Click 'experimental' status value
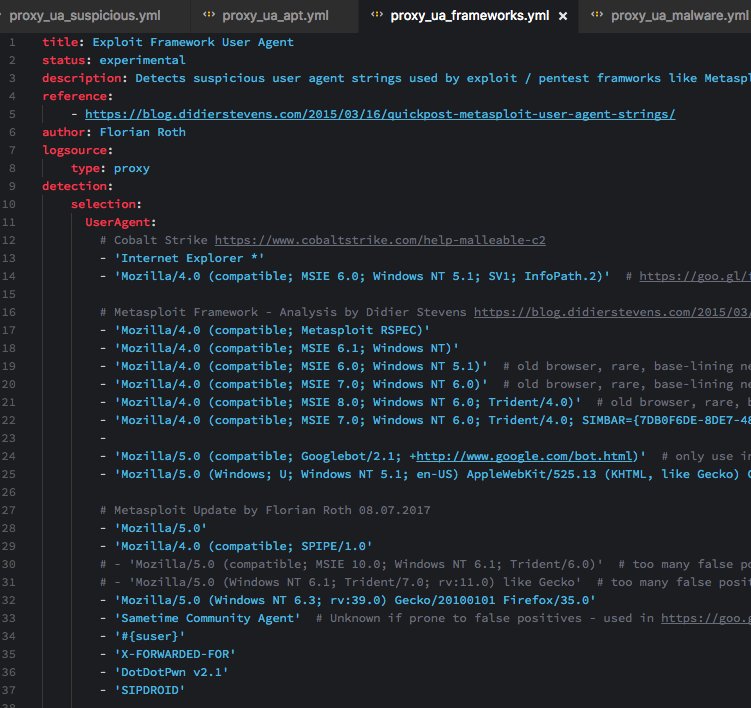 pos(142,60)
